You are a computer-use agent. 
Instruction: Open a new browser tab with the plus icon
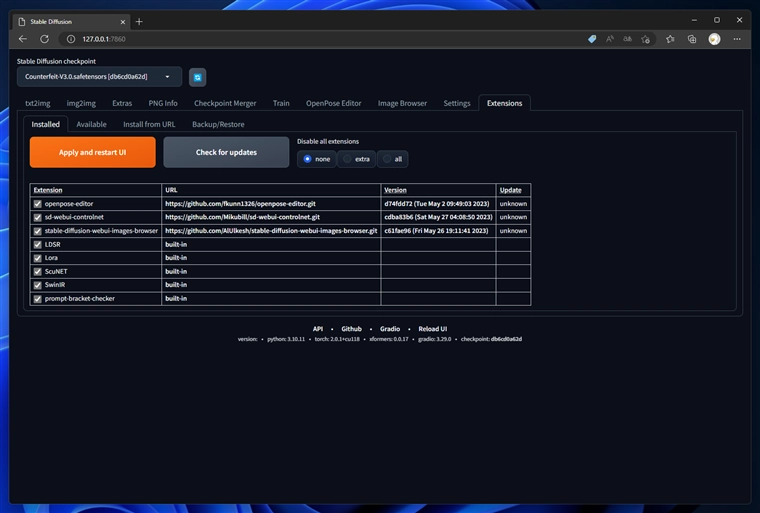click(139, 21)
